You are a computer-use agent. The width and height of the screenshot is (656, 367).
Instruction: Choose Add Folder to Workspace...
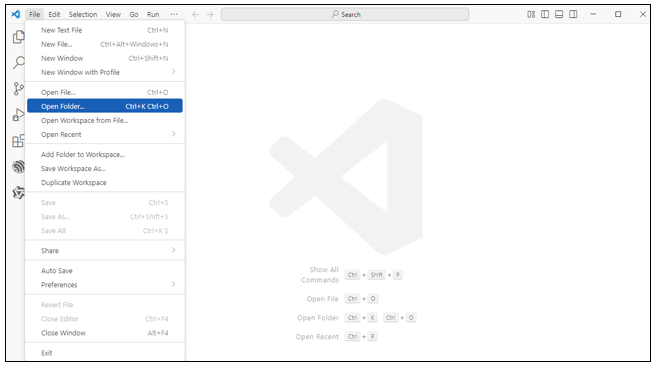click(105, 154)
